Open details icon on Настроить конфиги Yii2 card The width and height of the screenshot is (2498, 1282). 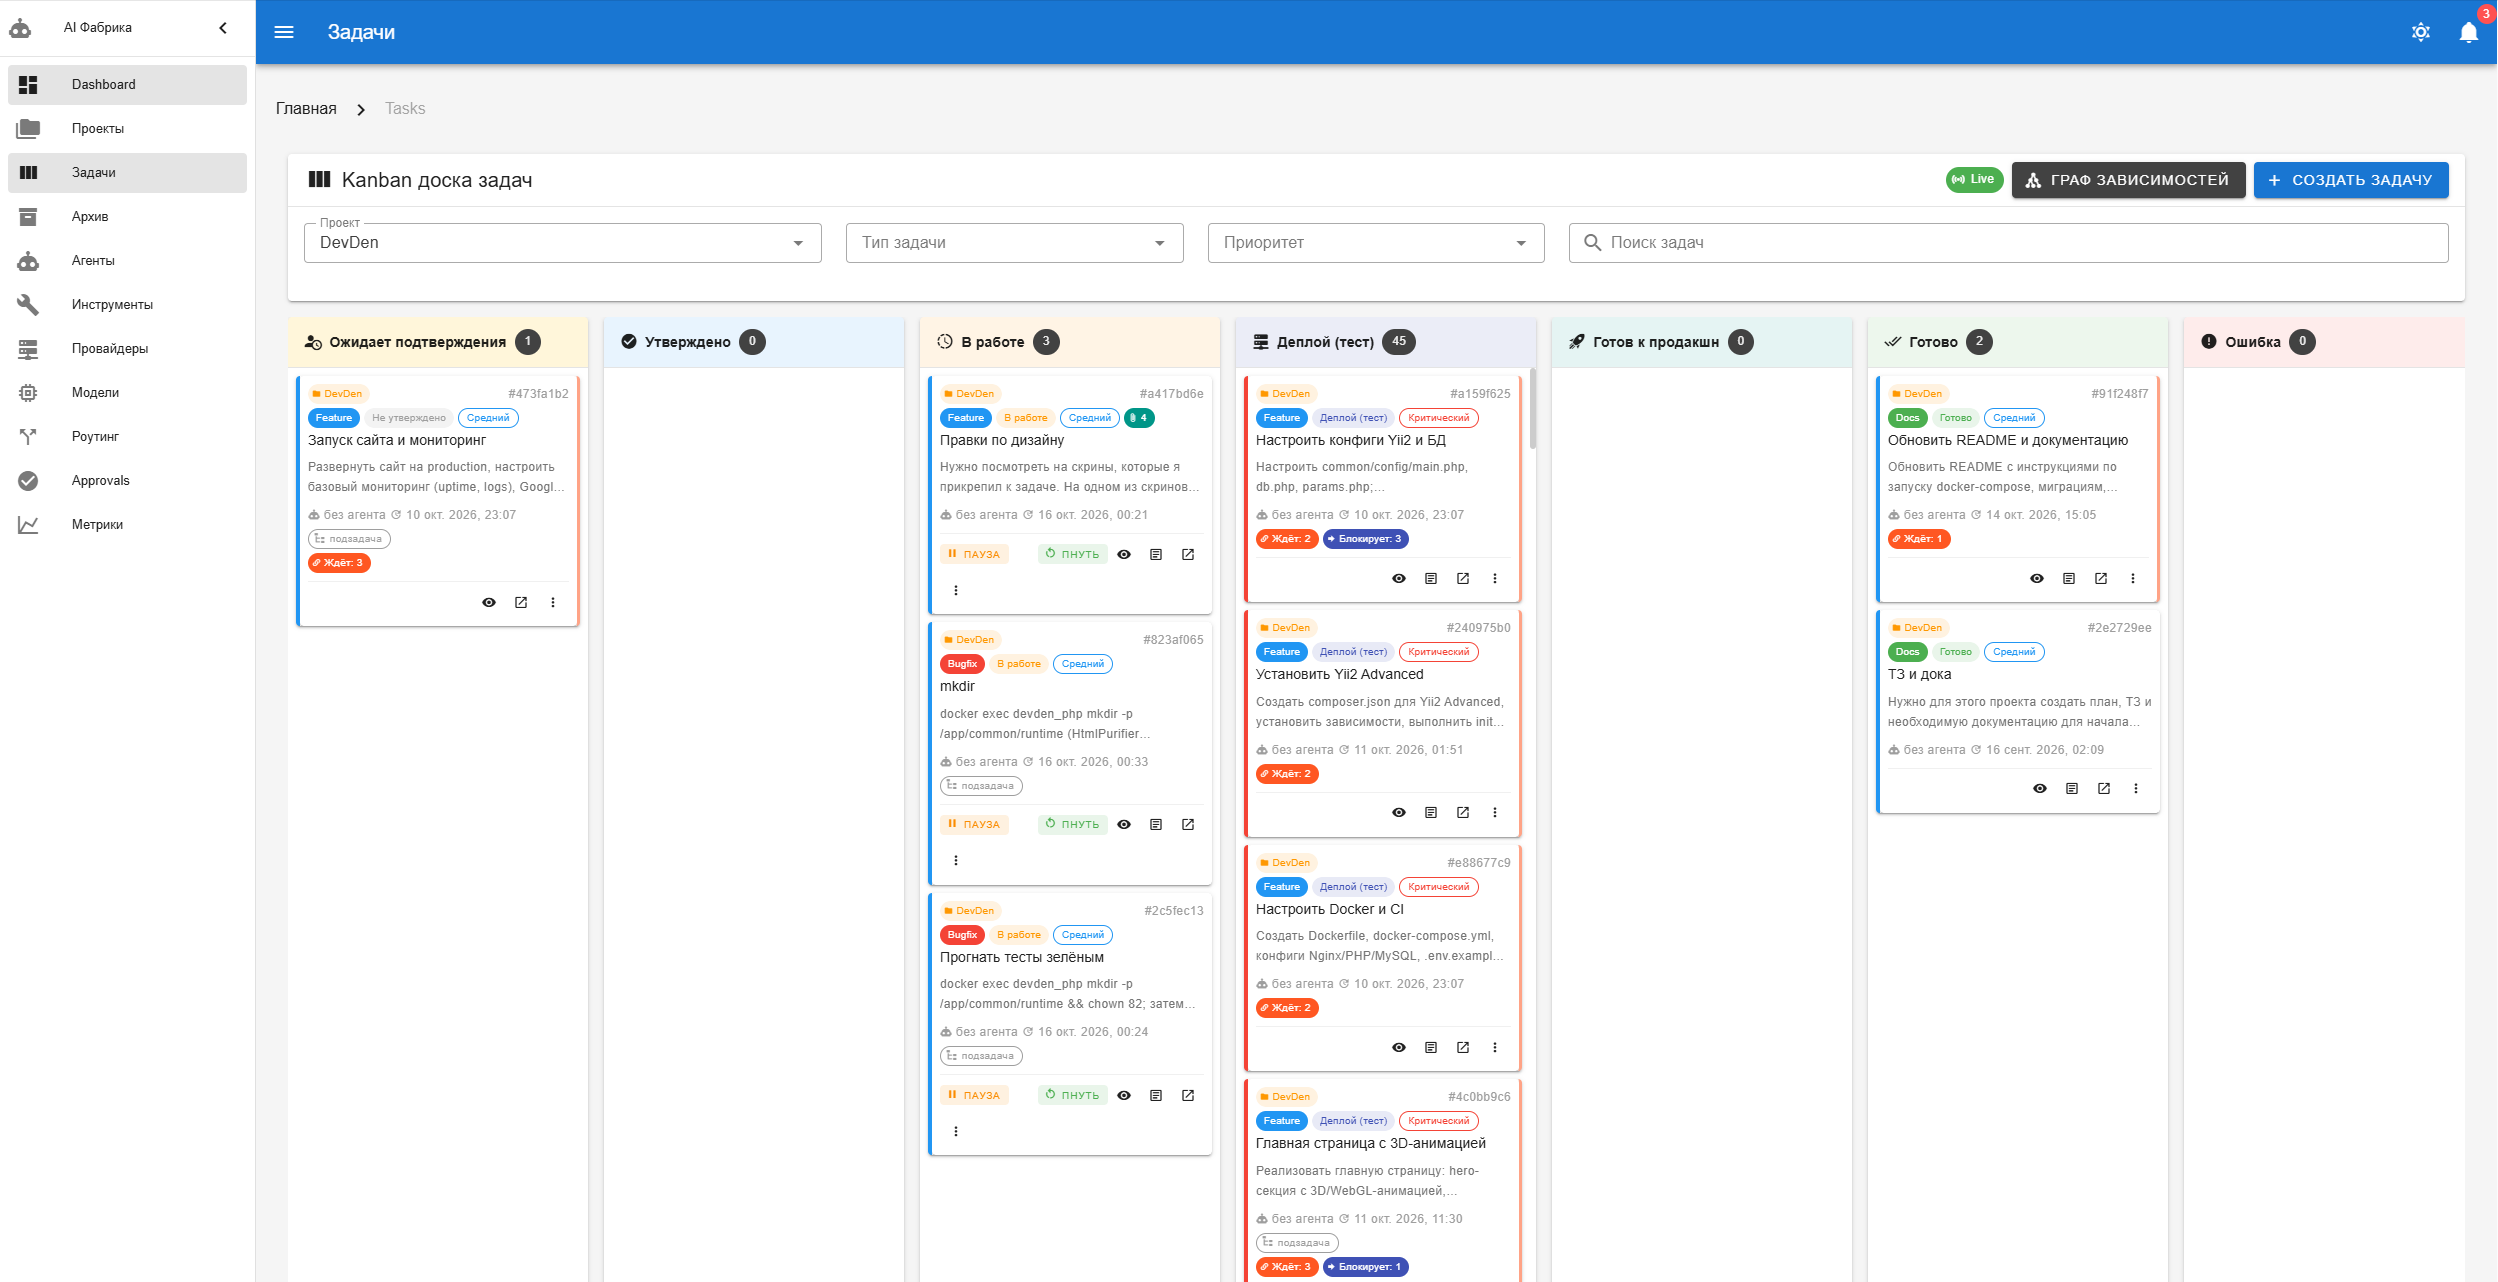[x=1431, y=579]
